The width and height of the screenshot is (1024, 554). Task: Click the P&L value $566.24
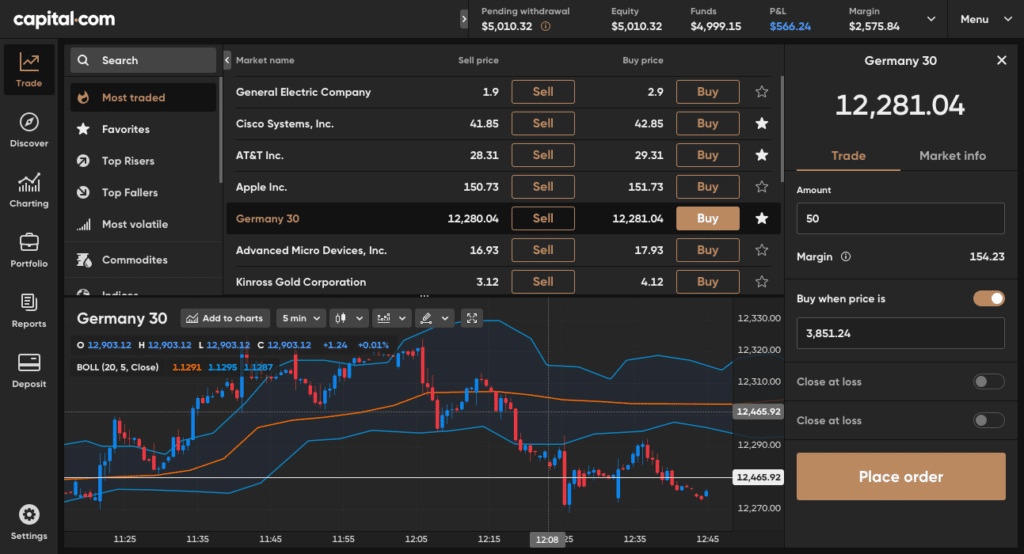click(790, 26)
